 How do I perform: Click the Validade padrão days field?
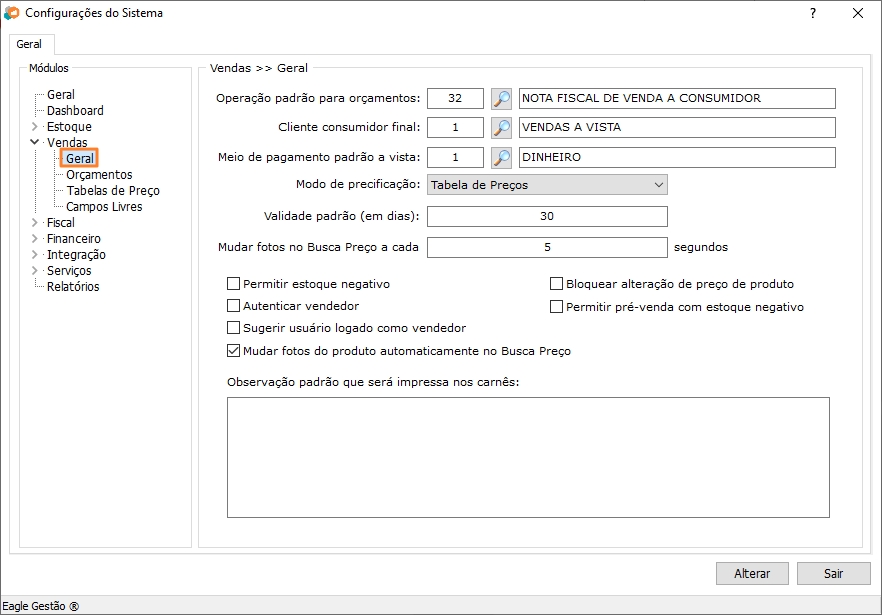[x=547, y=216]
